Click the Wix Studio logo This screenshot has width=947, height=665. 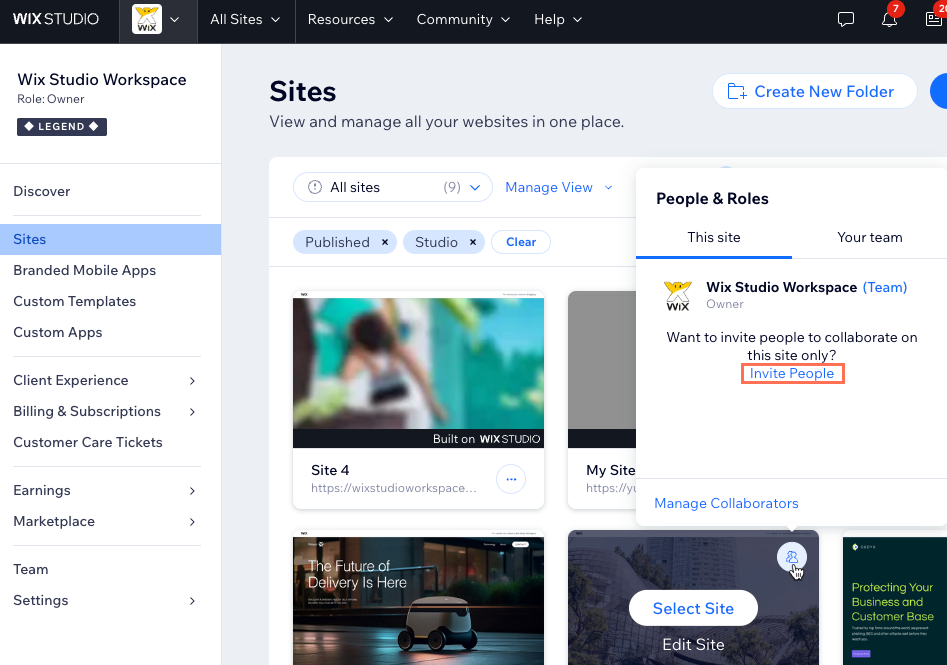pyautogui.click(x=56, y=19)
